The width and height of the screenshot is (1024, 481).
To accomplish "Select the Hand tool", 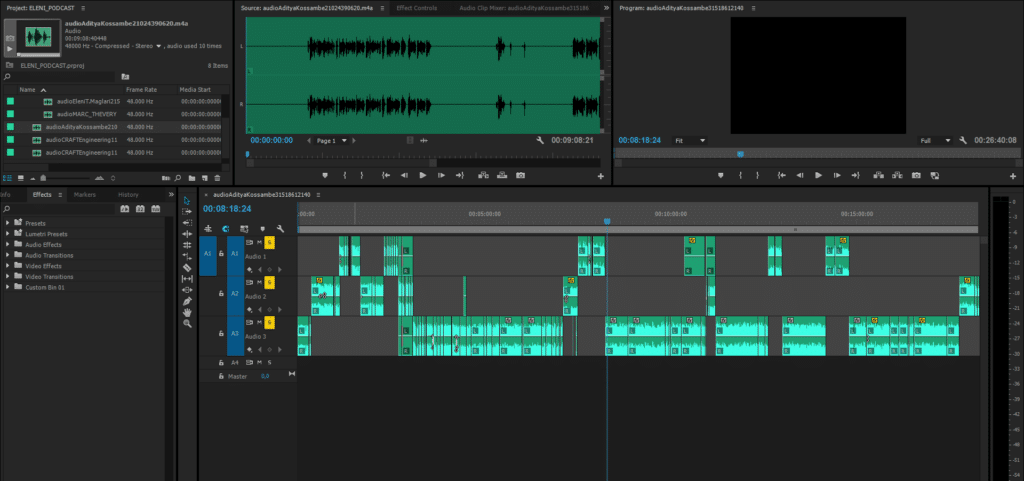I will (187, 312).
